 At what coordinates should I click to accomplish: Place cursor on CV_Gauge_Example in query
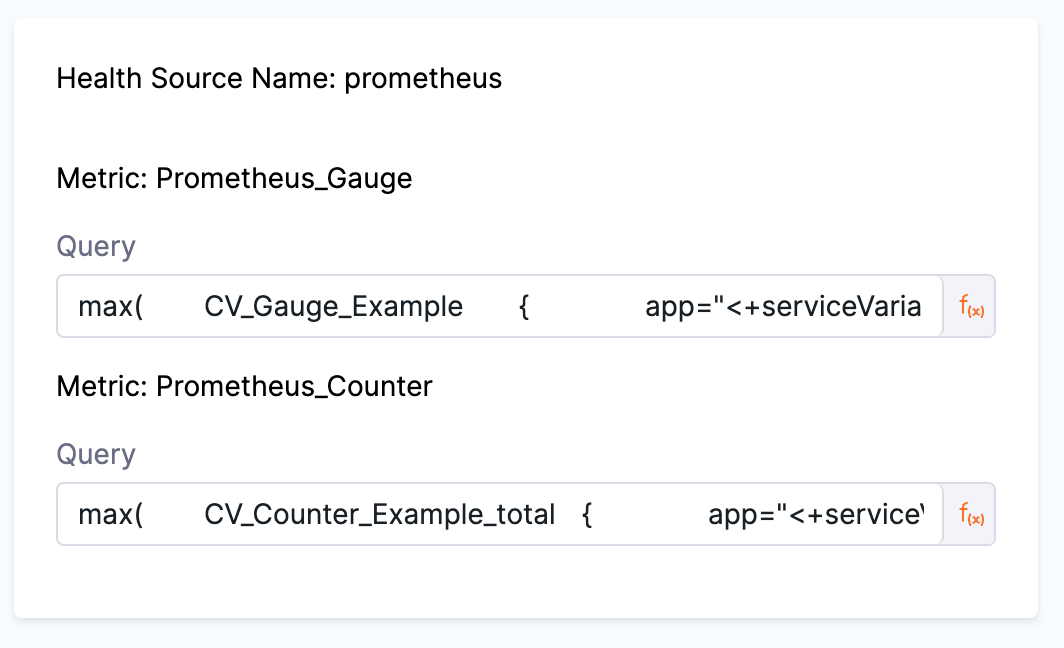coord(333,306)
